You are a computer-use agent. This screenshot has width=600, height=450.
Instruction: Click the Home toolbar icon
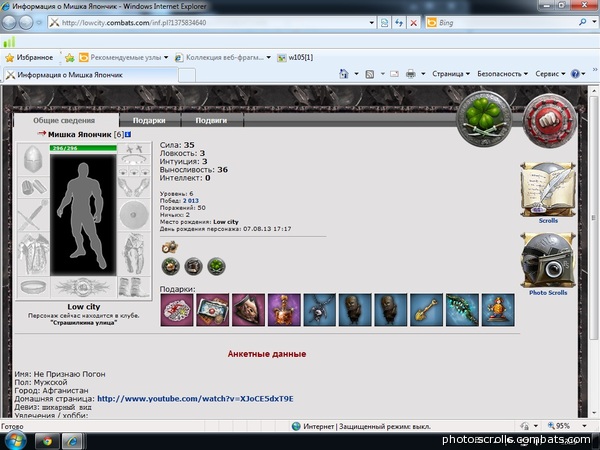344,74
